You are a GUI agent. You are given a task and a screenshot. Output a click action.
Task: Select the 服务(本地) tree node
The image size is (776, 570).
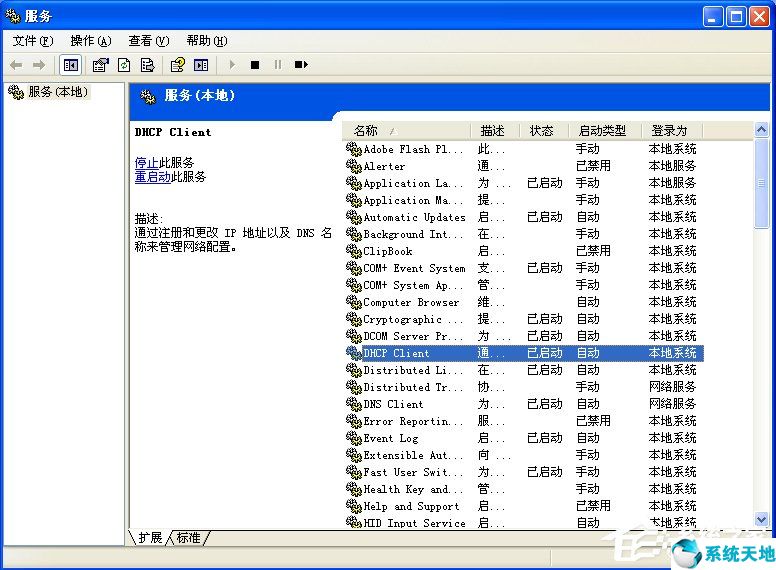point(58,92)
